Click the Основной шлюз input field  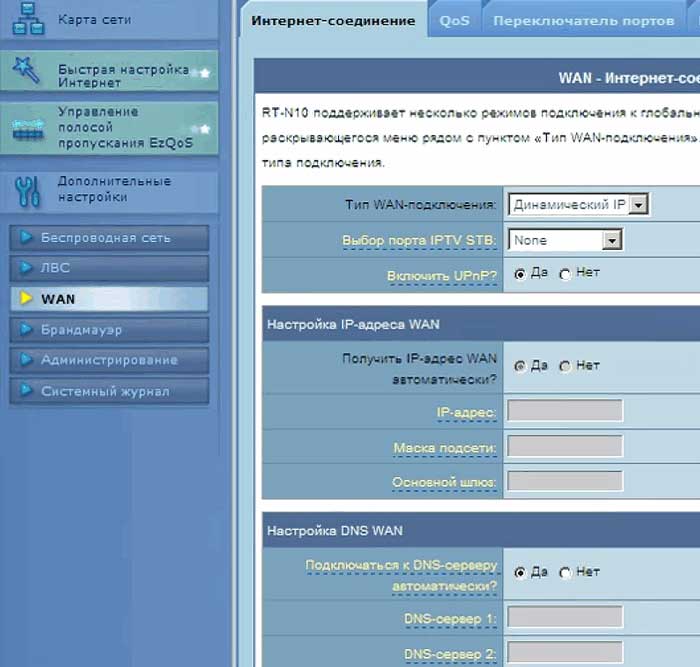tap(565, 480)
